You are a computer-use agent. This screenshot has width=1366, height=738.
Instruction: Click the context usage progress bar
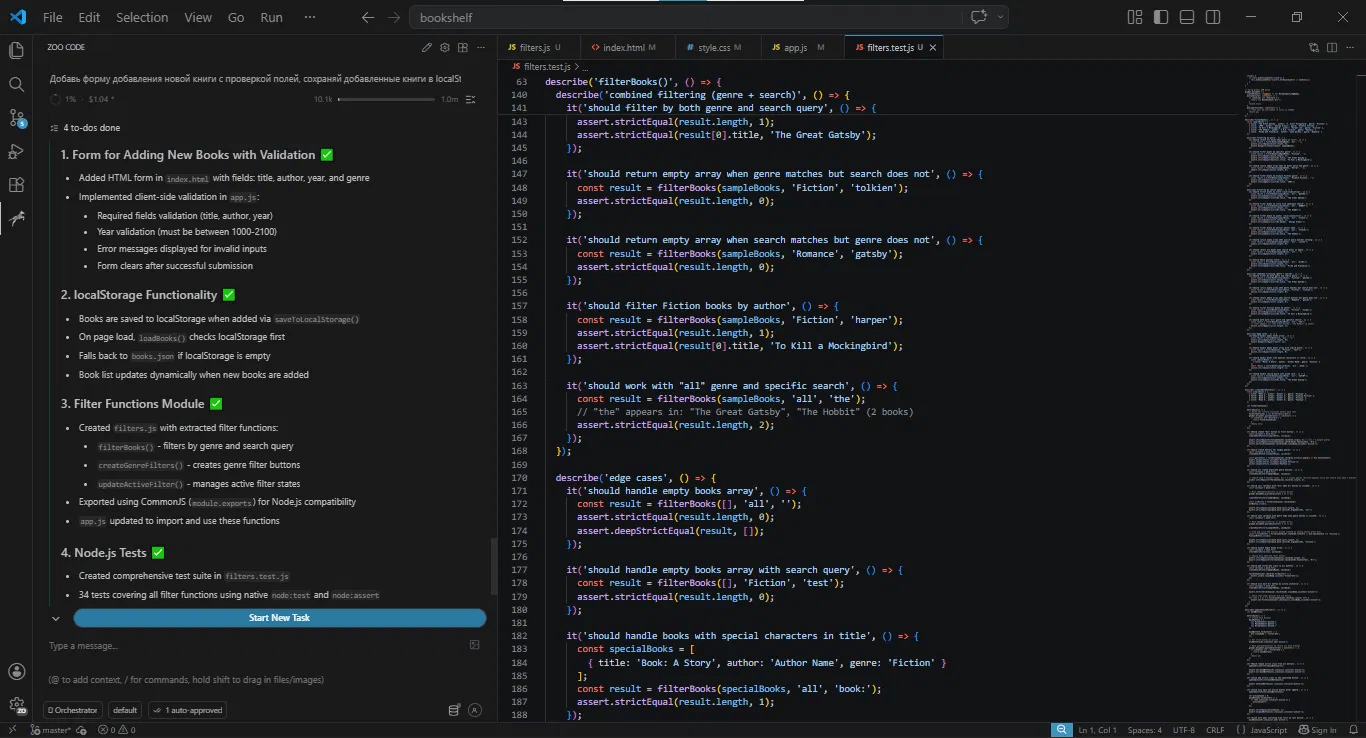pos(386,99)
